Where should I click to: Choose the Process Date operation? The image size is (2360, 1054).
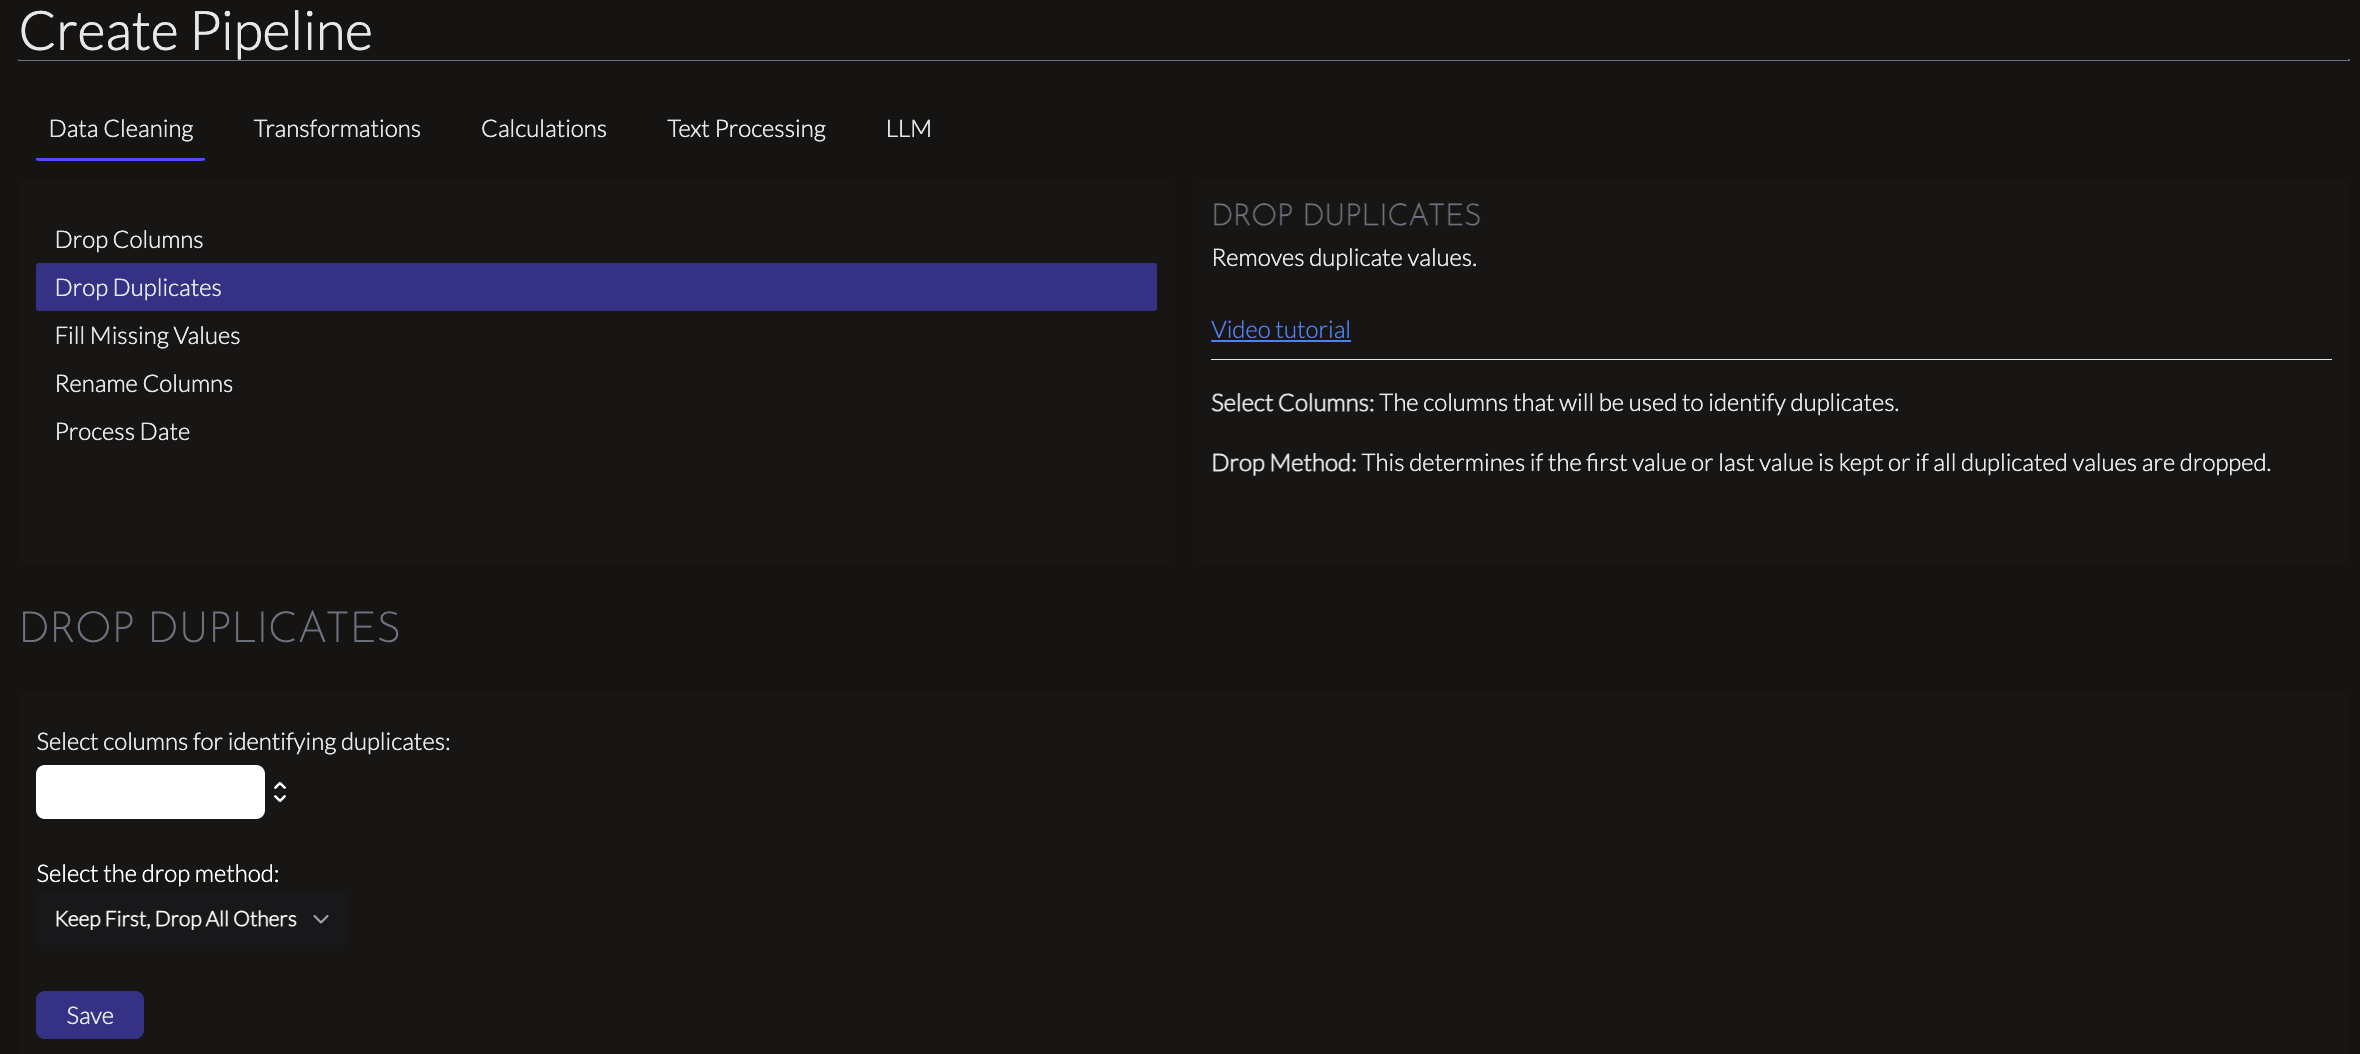[x=596, y=431]
